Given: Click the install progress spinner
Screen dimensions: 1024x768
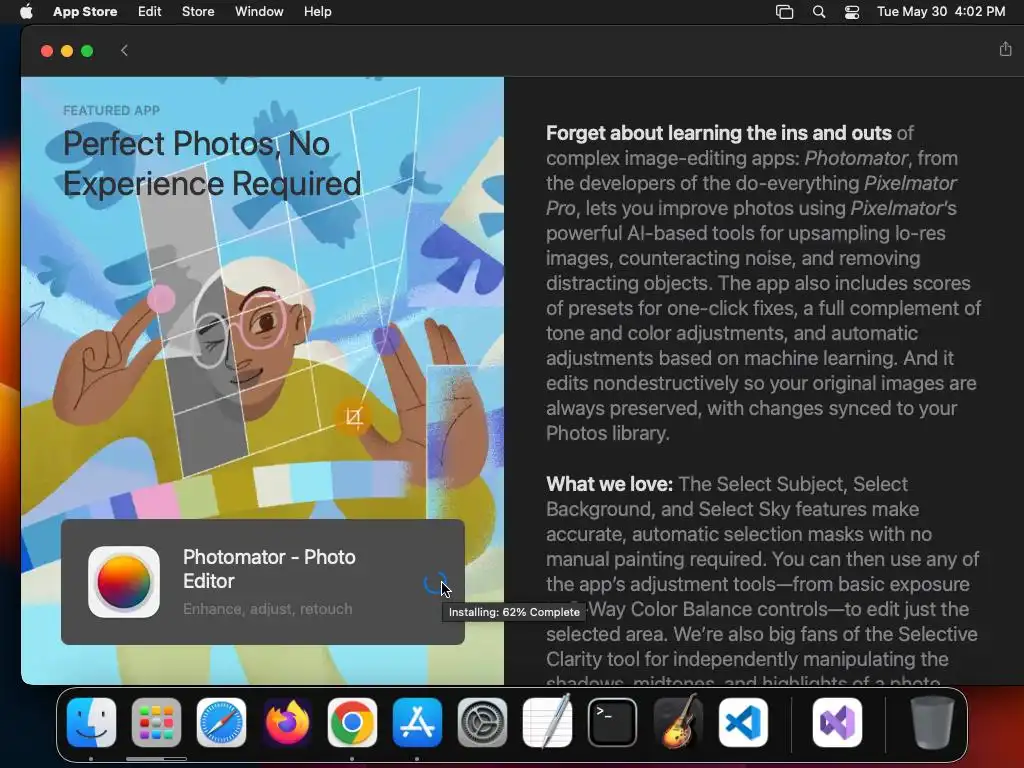Looking at the screenshot, I should pos(435,583).
